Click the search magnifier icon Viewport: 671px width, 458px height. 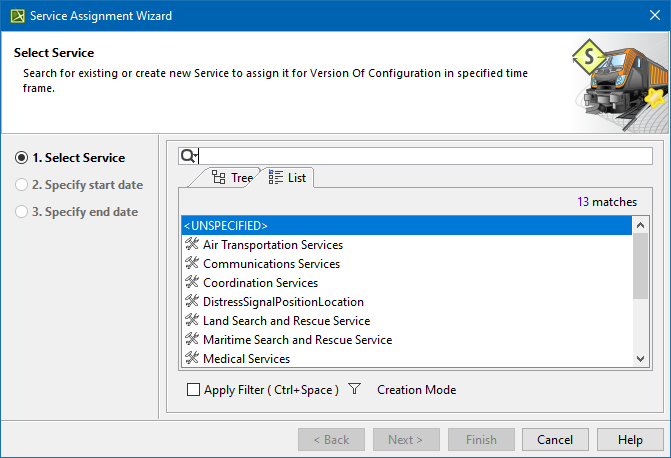[188, 156]
